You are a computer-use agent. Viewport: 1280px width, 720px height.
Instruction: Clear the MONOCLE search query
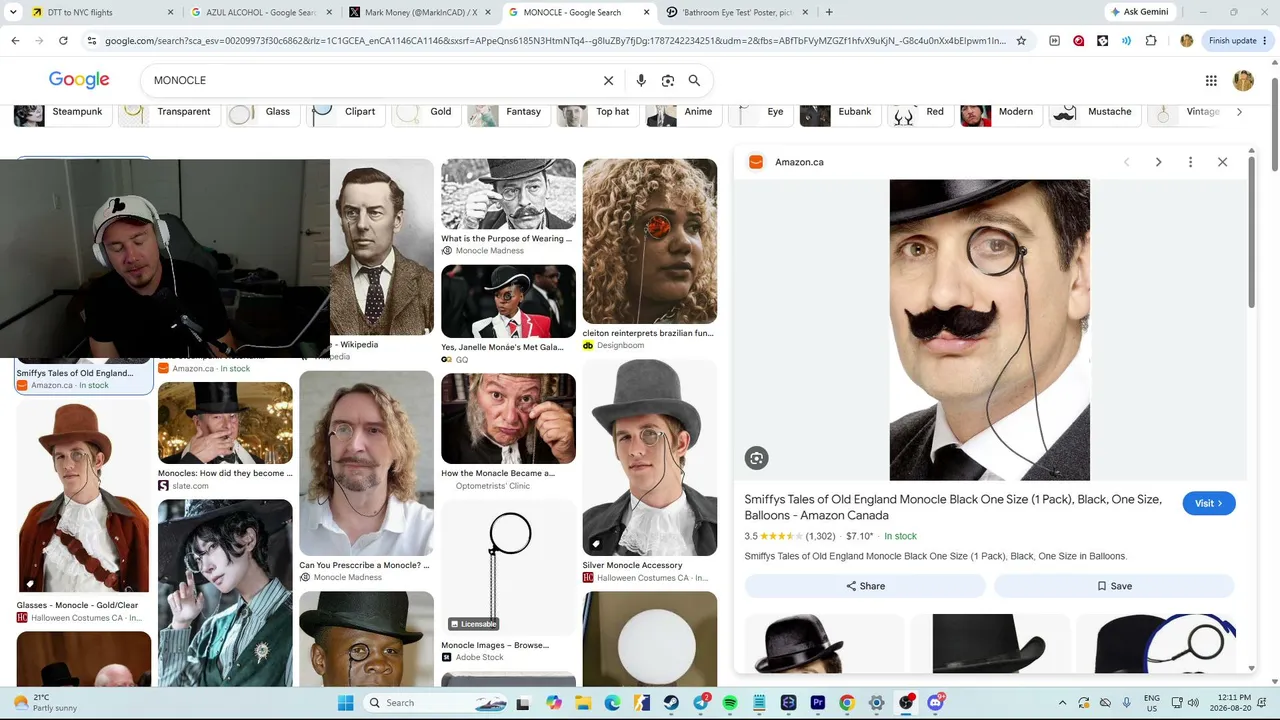pos(608,80)
